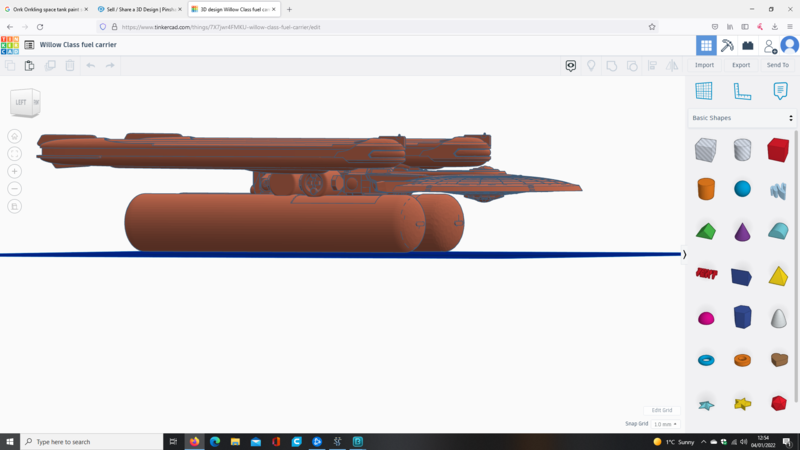
Task: Open a new browser tab
Action: click(289, 9)
